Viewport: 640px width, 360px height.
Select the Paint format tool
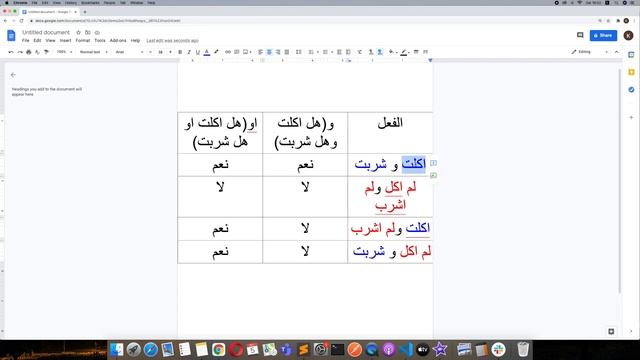coord(47,52)
